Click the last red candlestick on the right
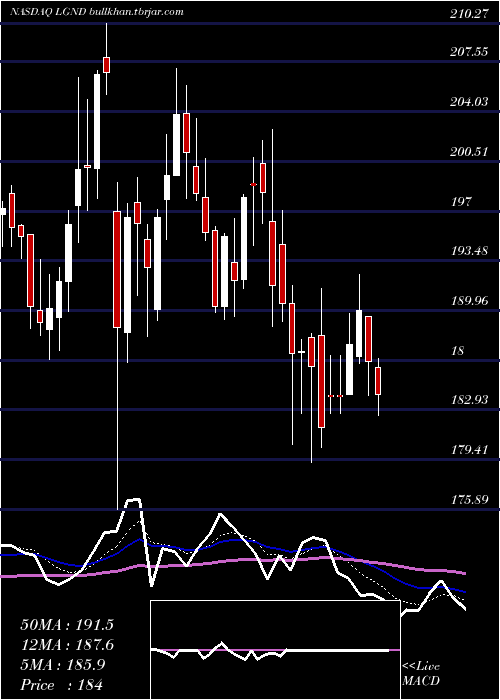Screen dimensions: 500x700 [x=378, y=381]
